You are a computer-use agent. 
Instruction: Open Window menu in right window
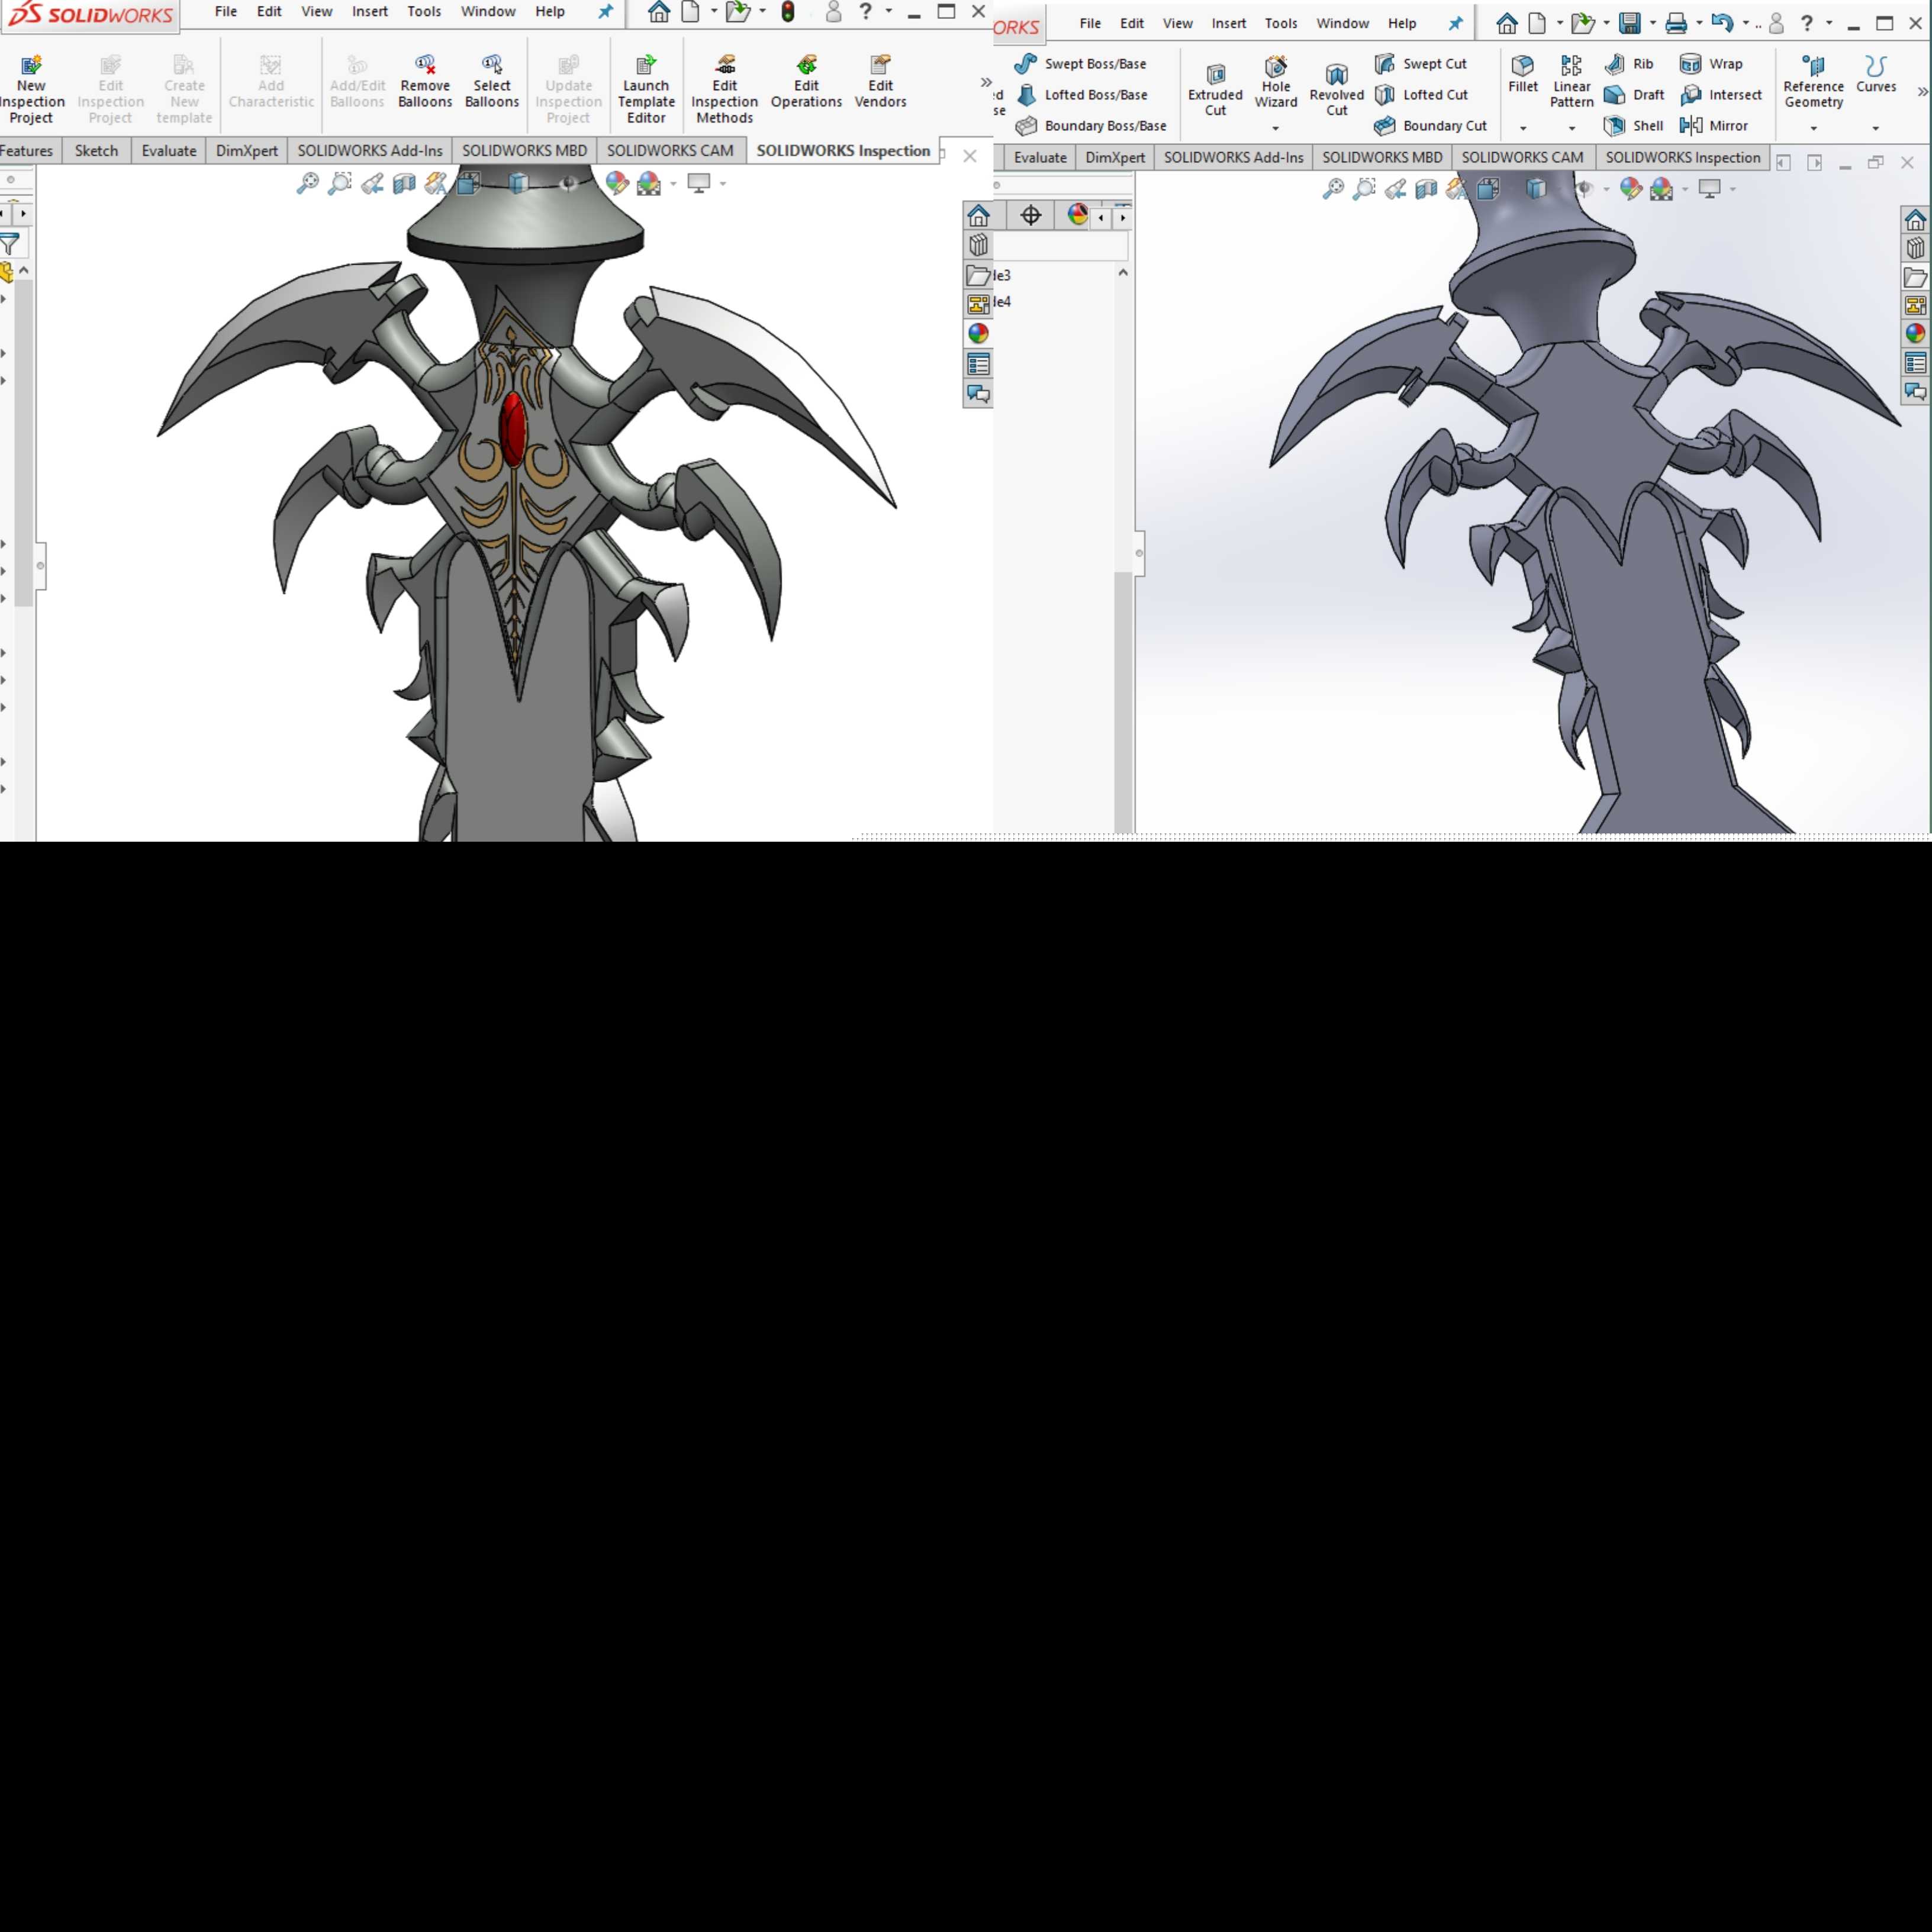point(1342,23)
